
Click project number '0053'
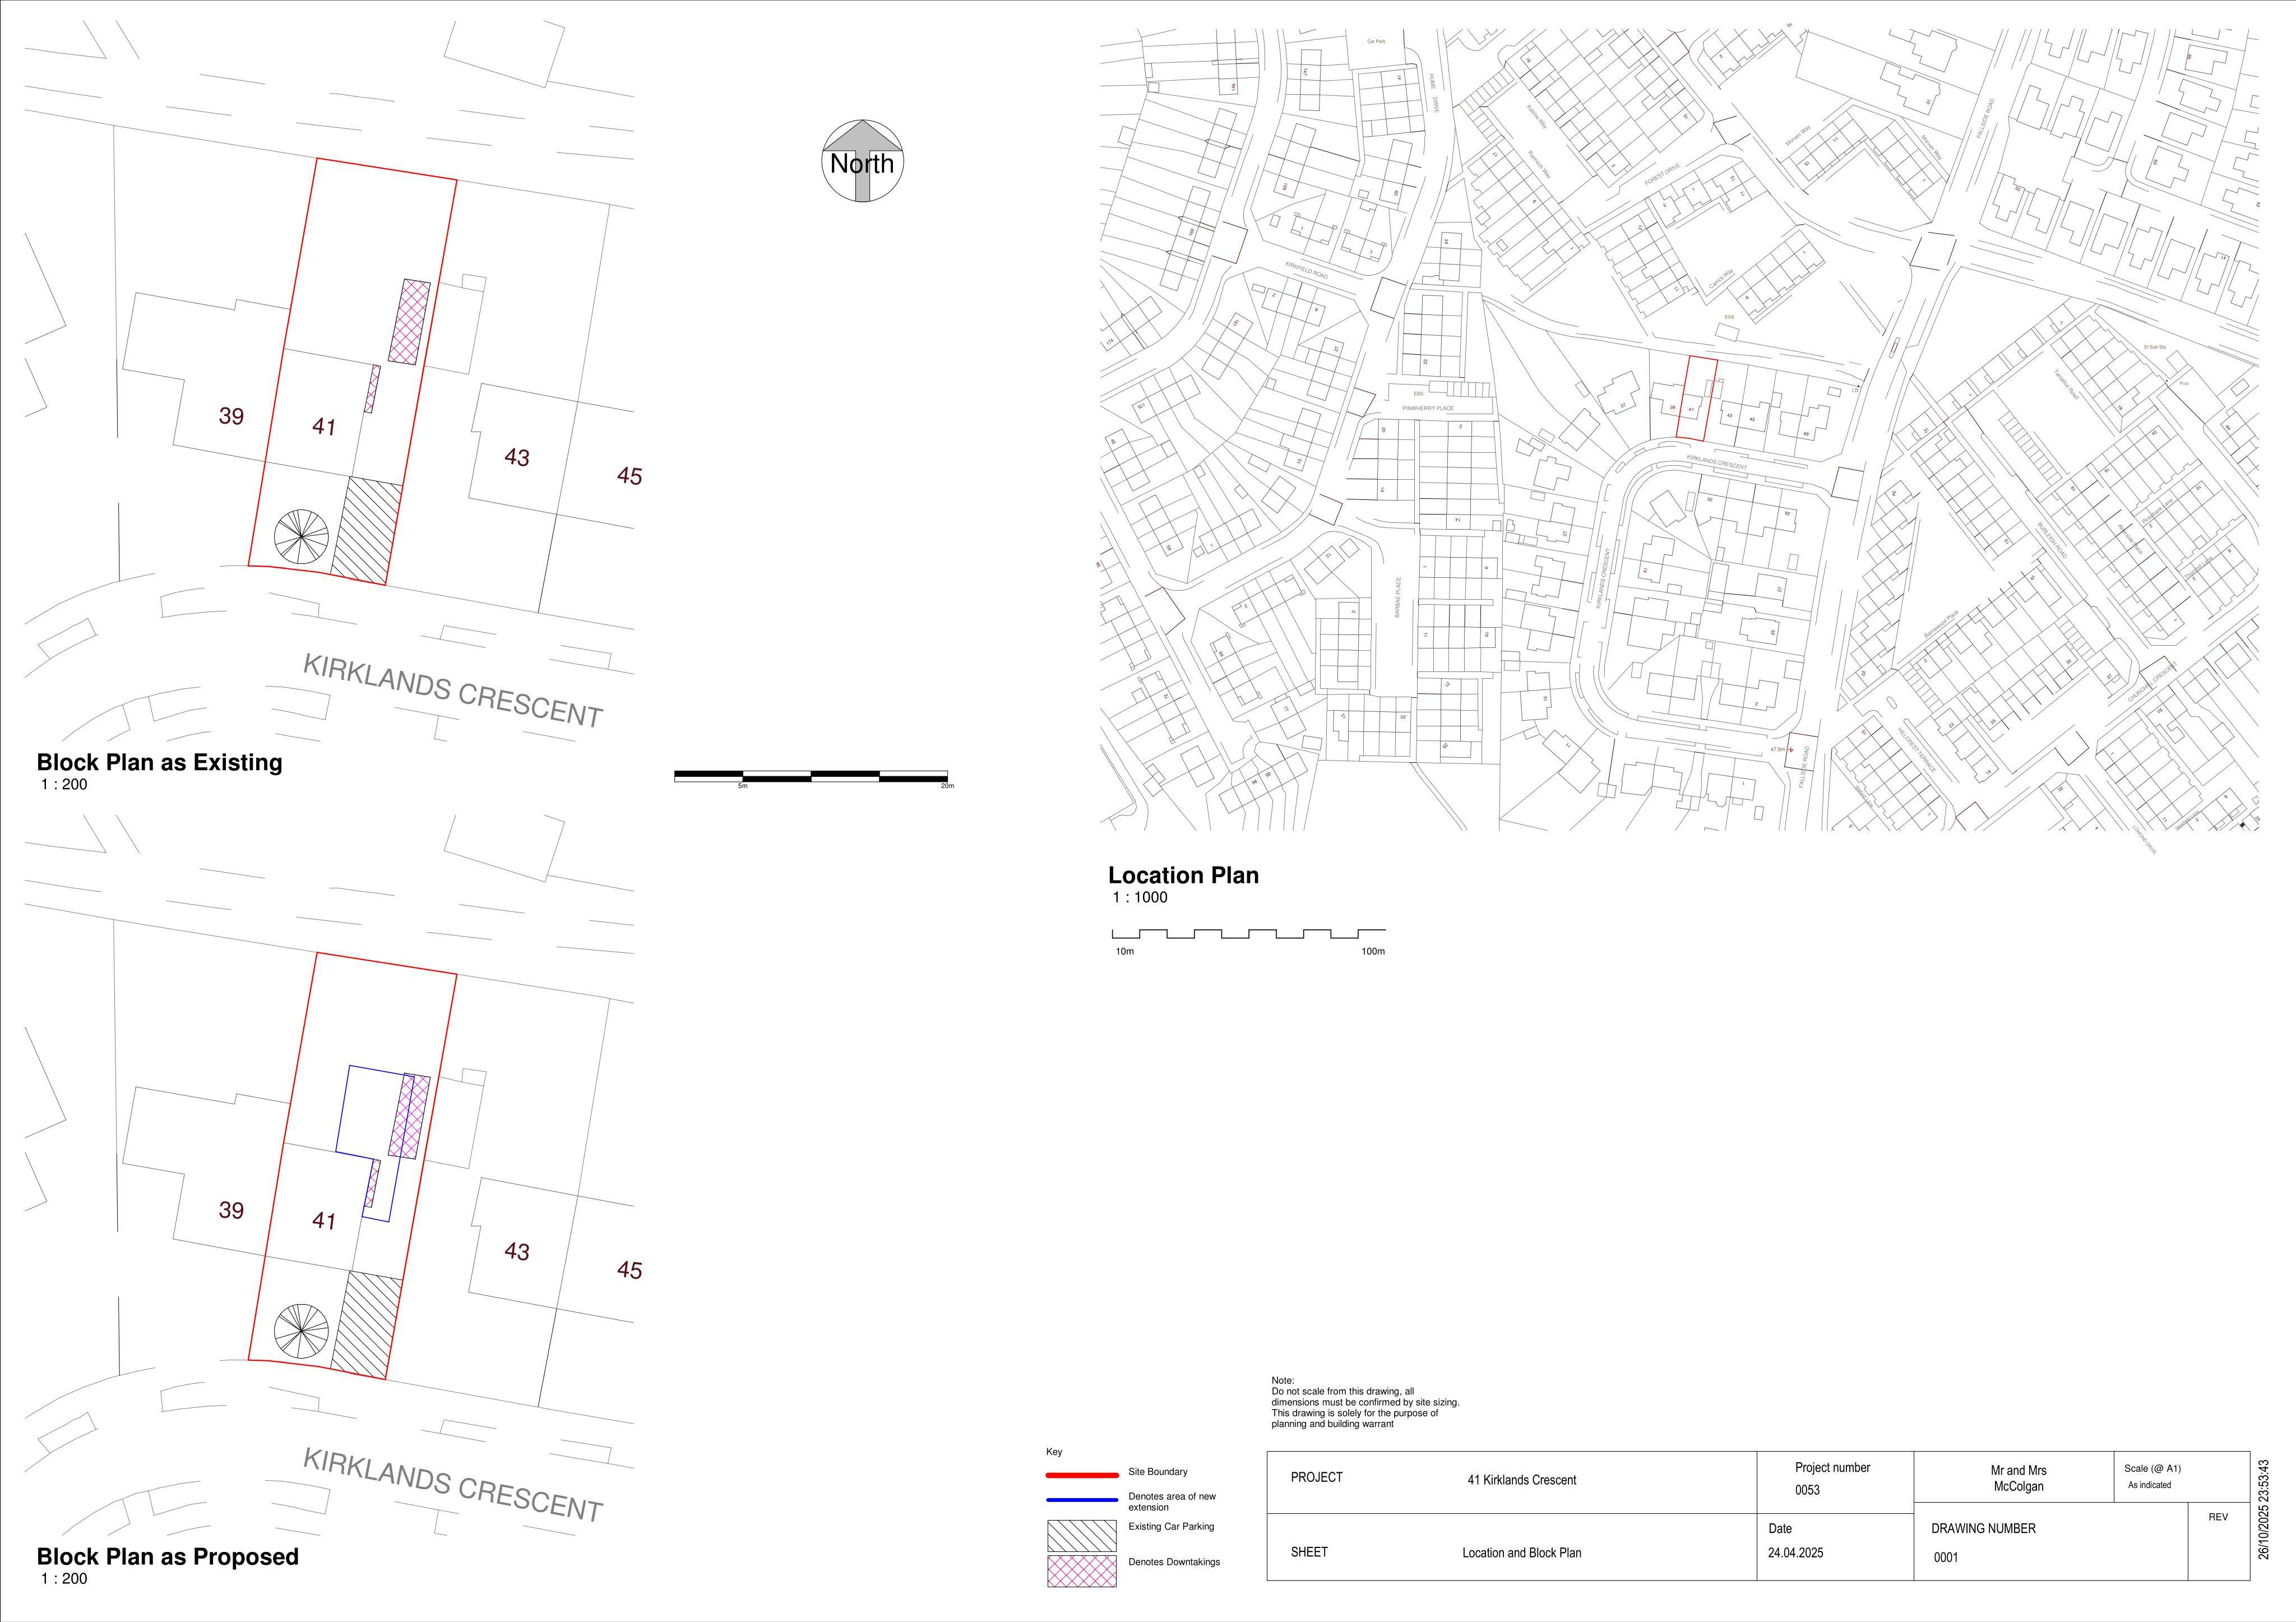1807,1490
